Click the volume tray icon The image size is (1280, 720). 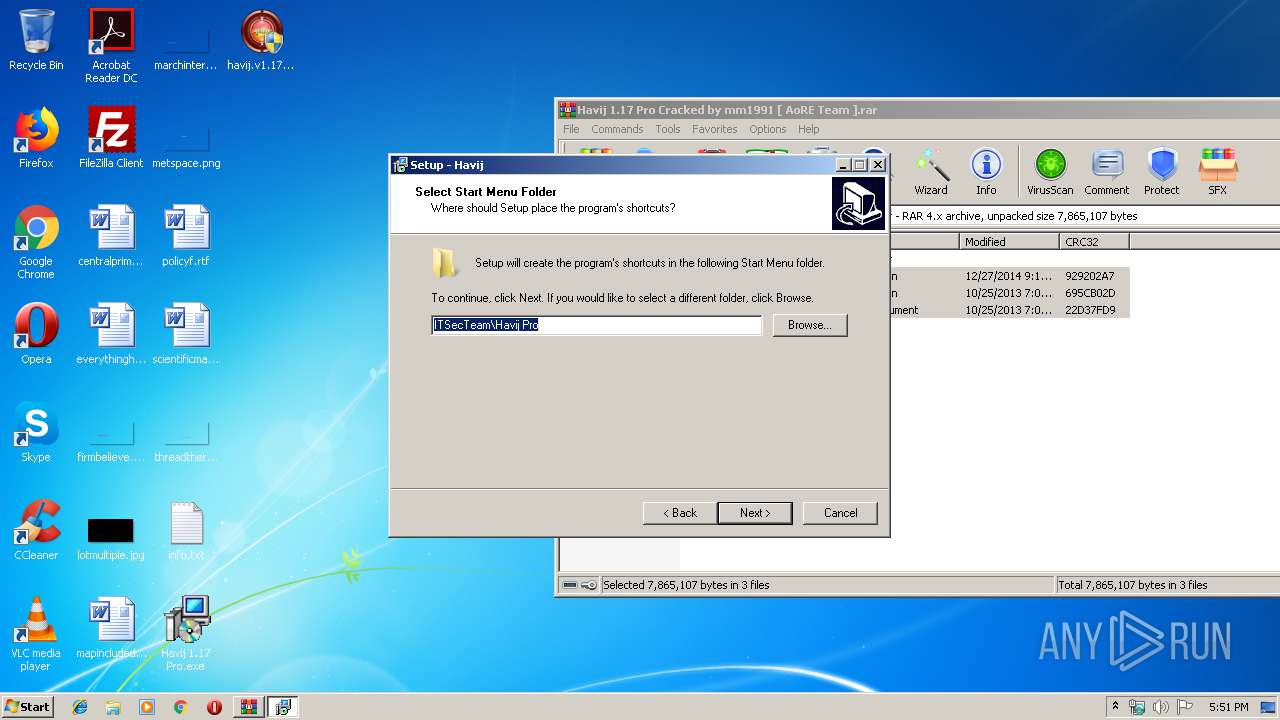tap(1160, 707)
